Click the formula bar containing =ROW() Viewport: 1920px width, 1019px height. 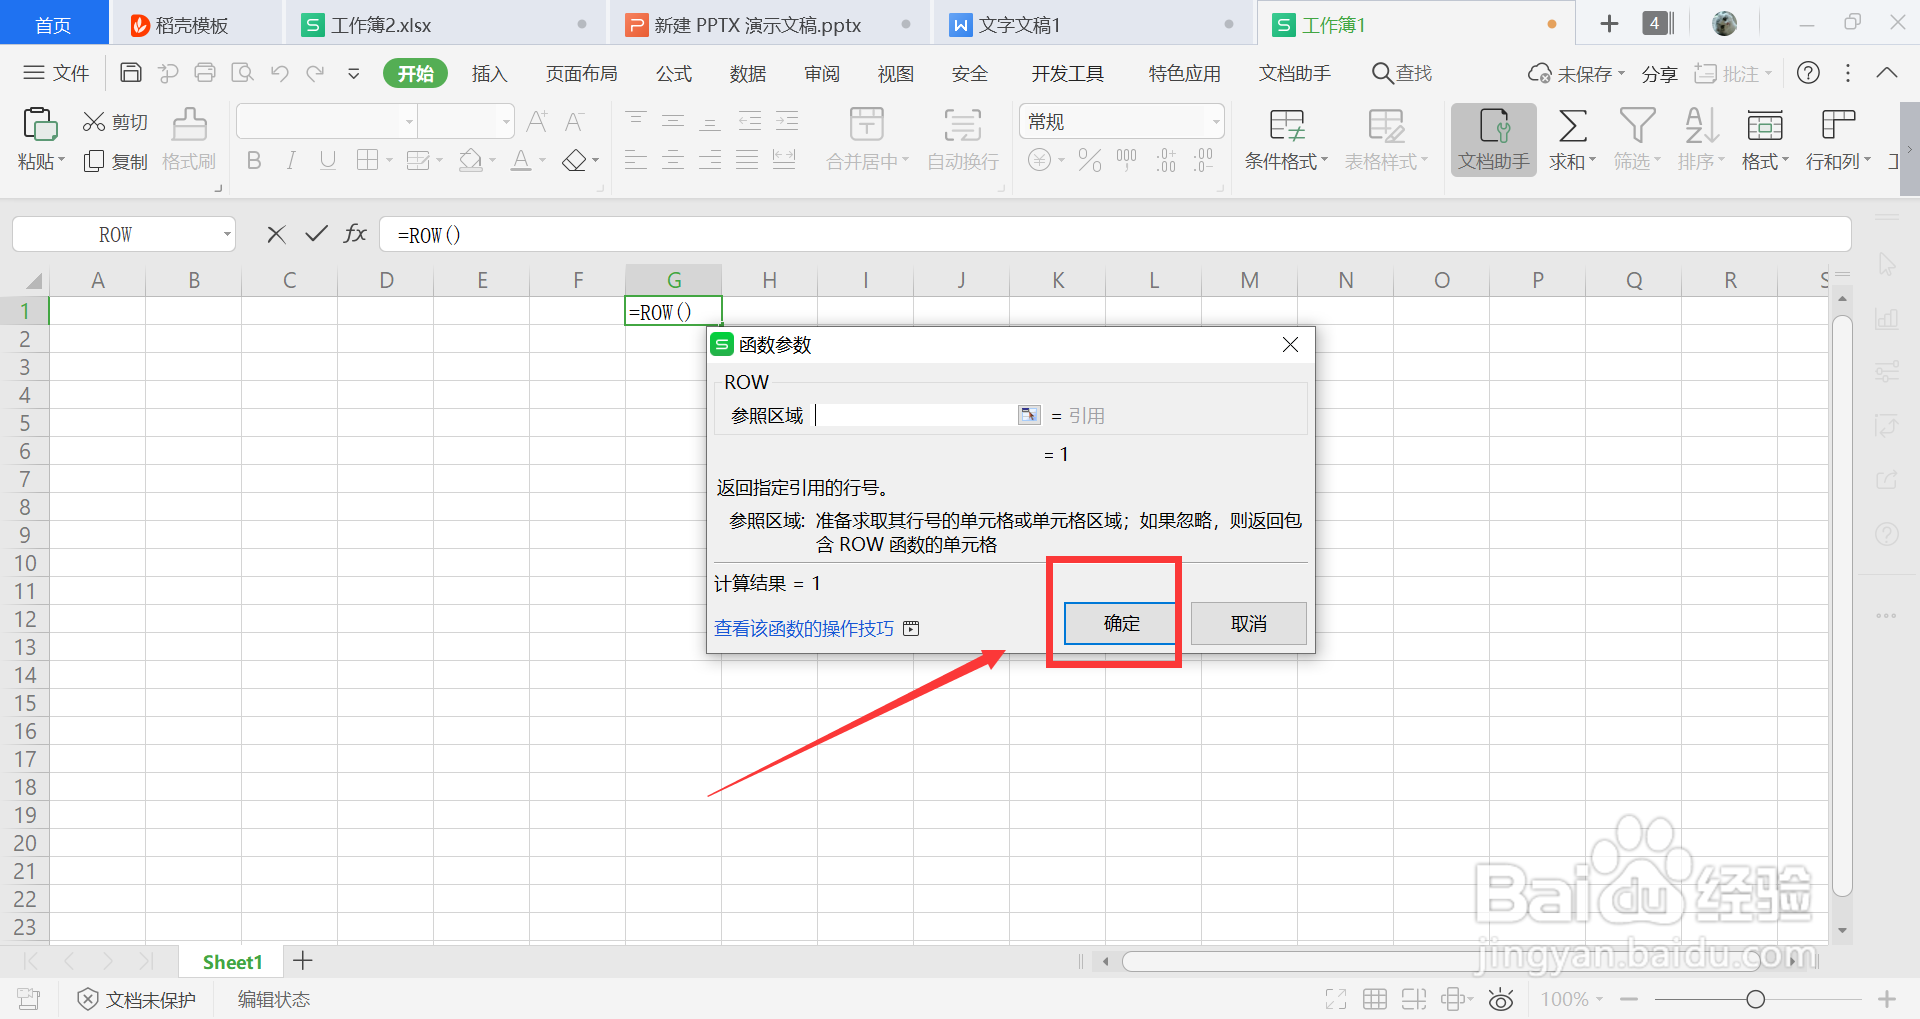(x=1115, y=235)
